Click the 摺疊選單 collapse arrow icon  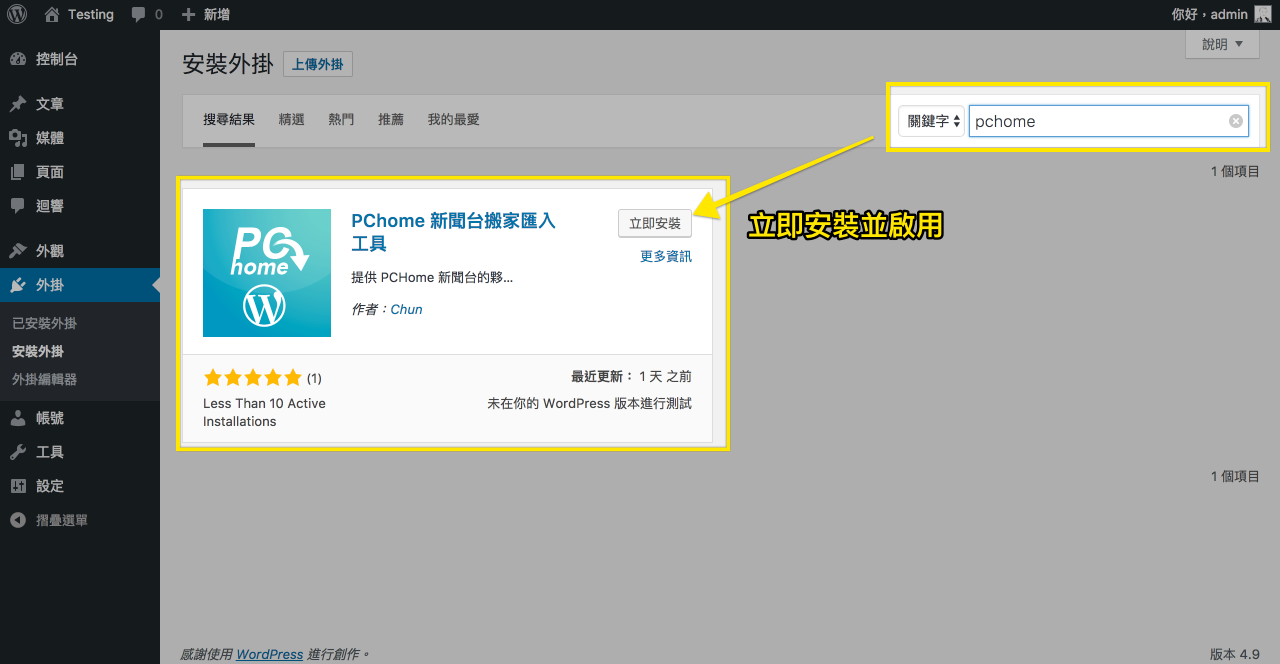[18, 520]
